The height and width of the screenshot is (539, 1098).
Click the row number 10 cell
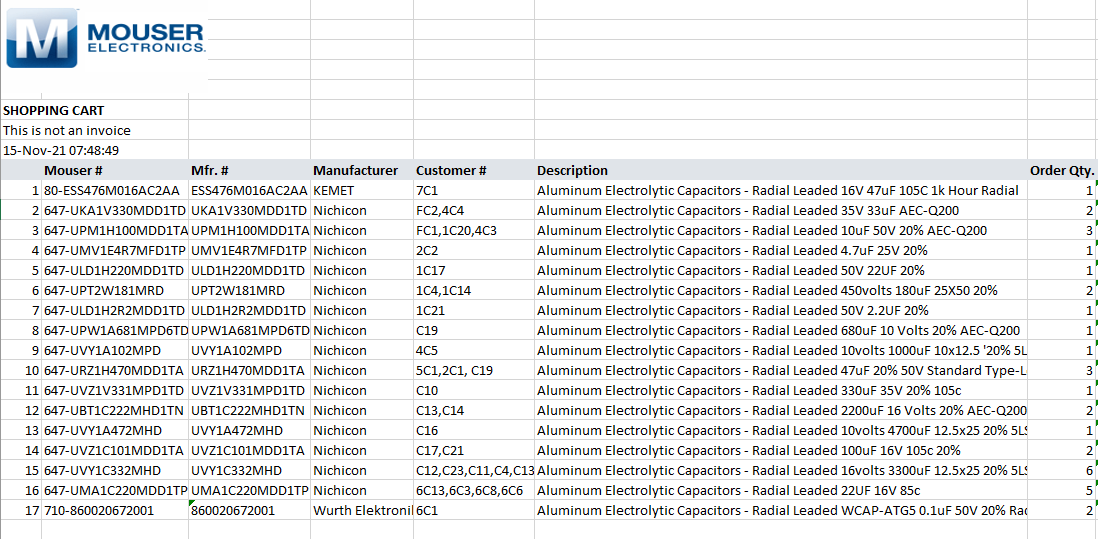click(x=33, y=371)
